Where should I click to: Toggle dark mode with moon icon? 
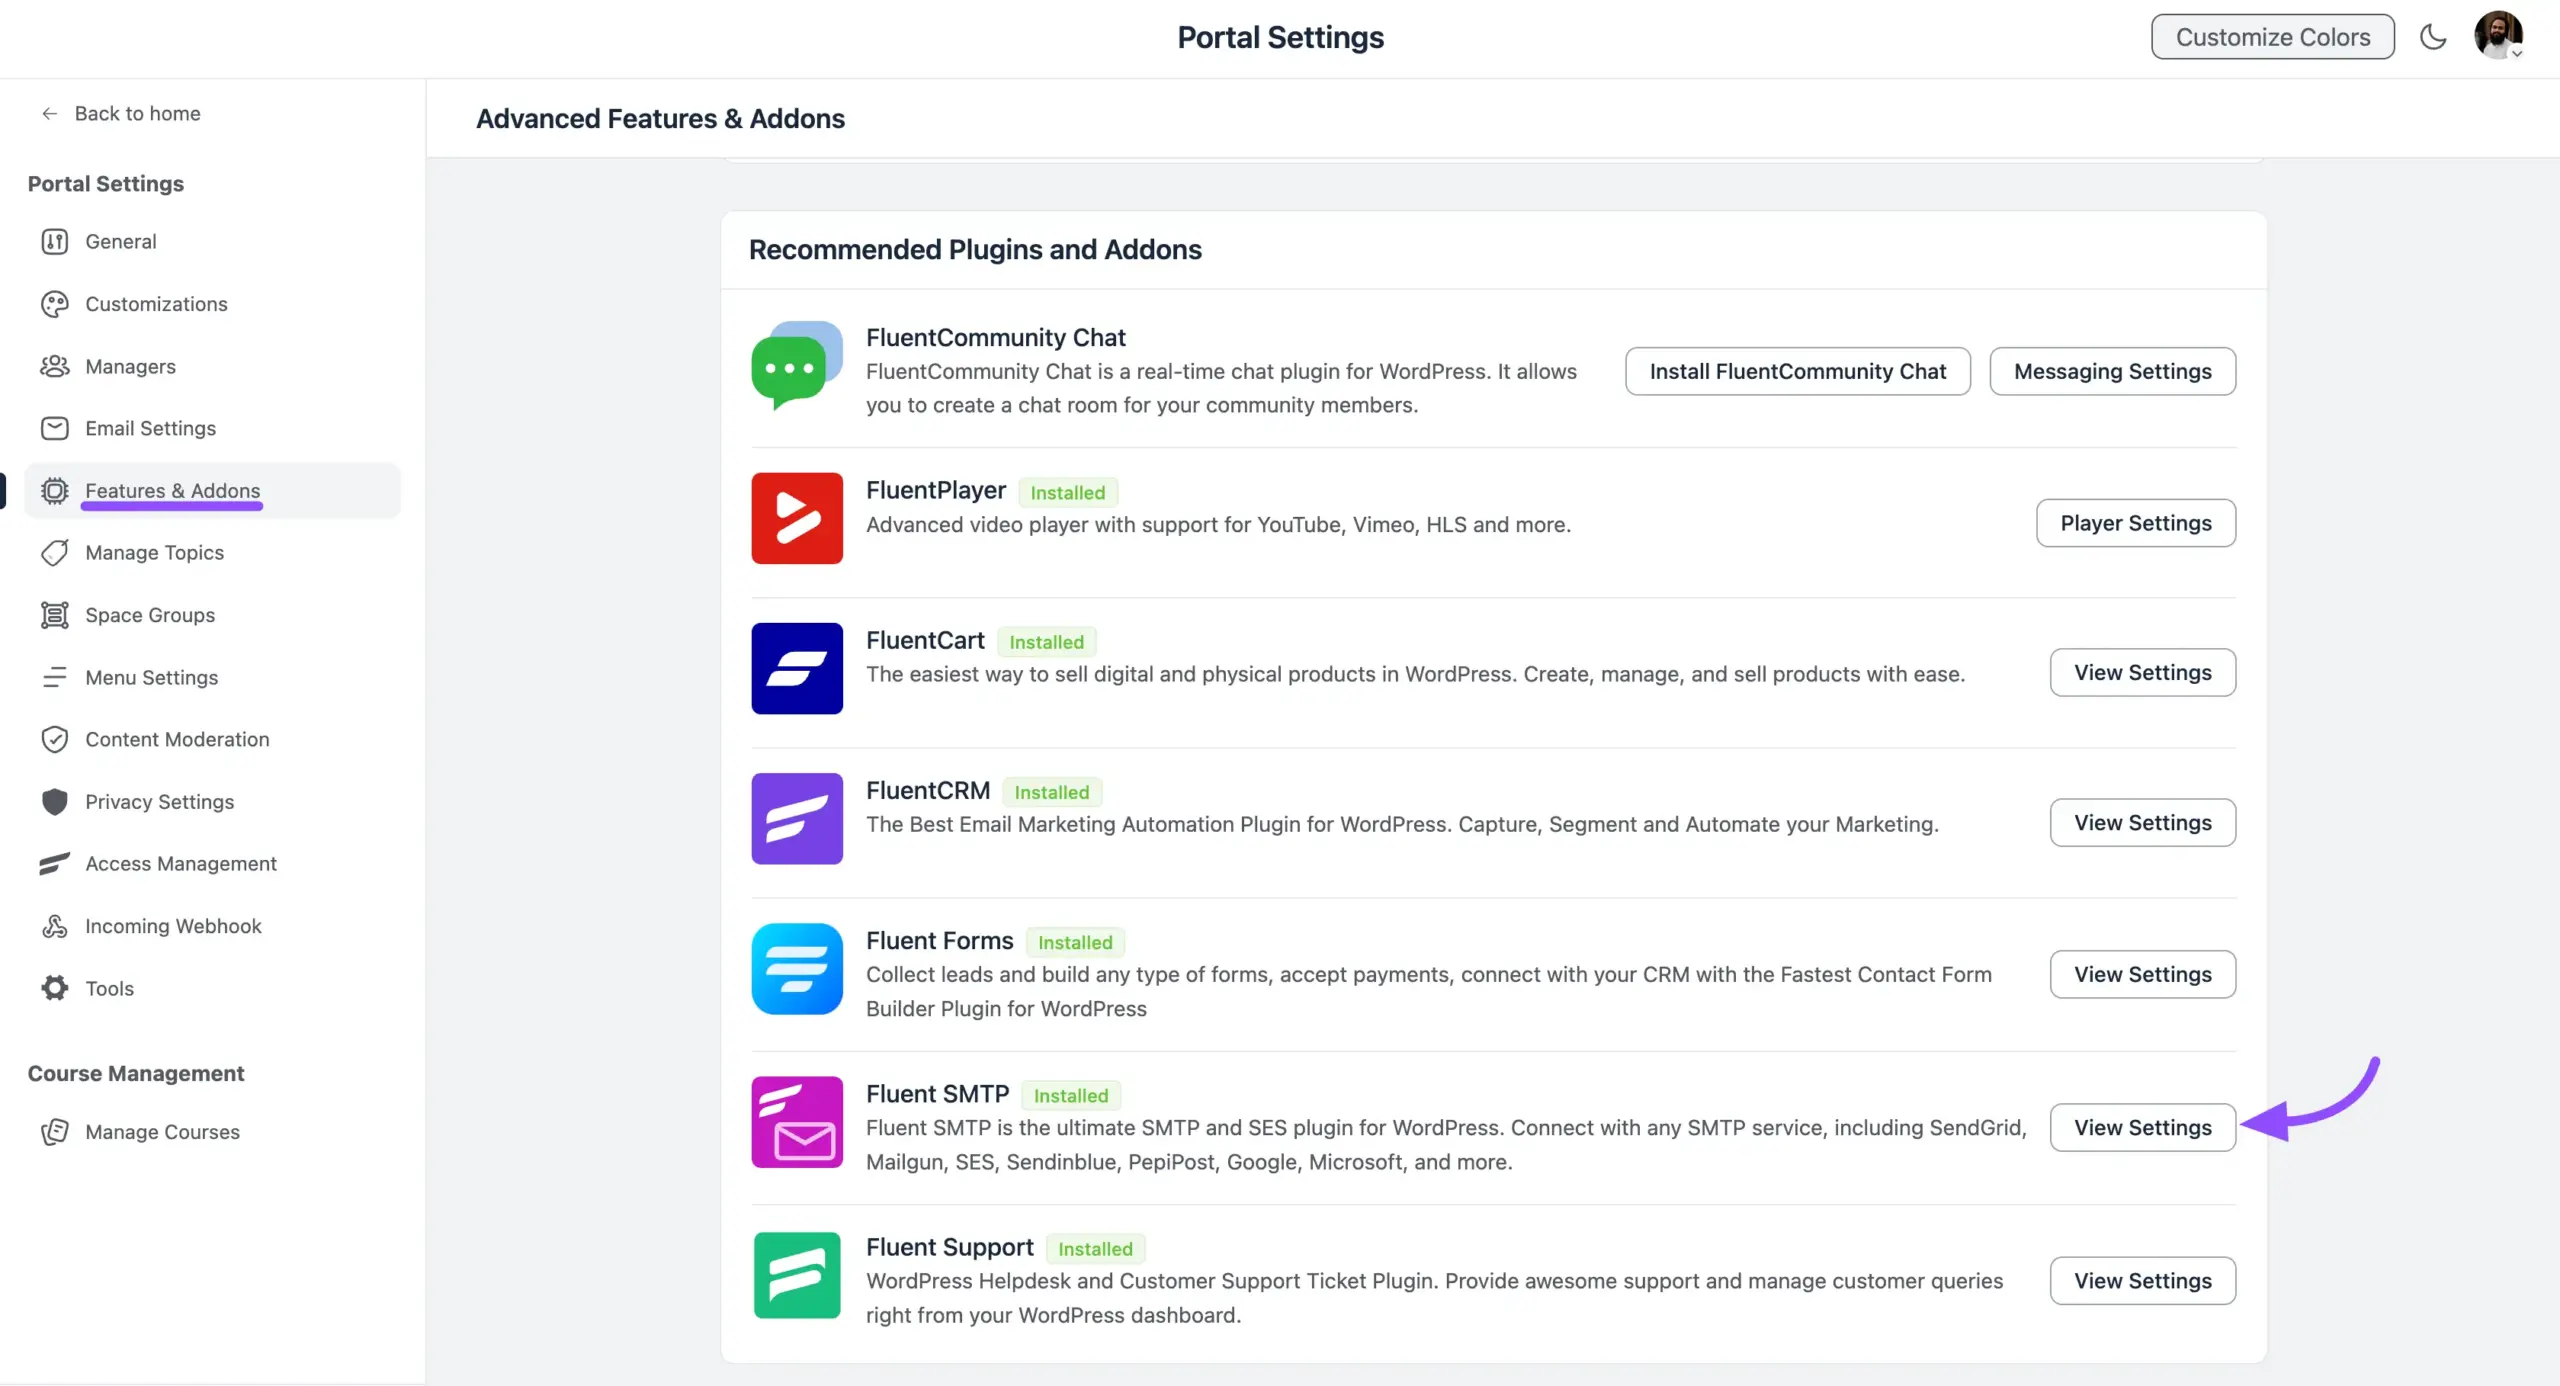[x=2432, y=37]
